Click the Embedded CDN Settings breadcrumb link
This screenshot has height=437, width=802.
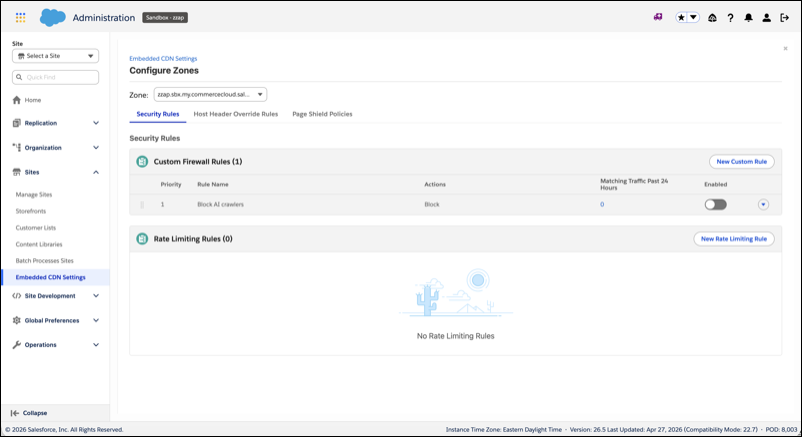pyautogui.click(x=163, y=59)
